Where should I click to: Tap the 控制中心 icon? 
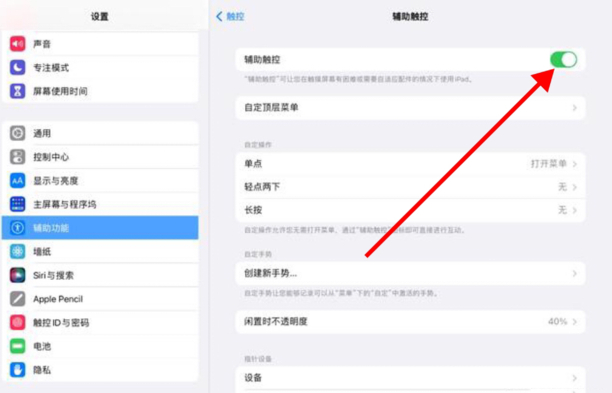17,157
